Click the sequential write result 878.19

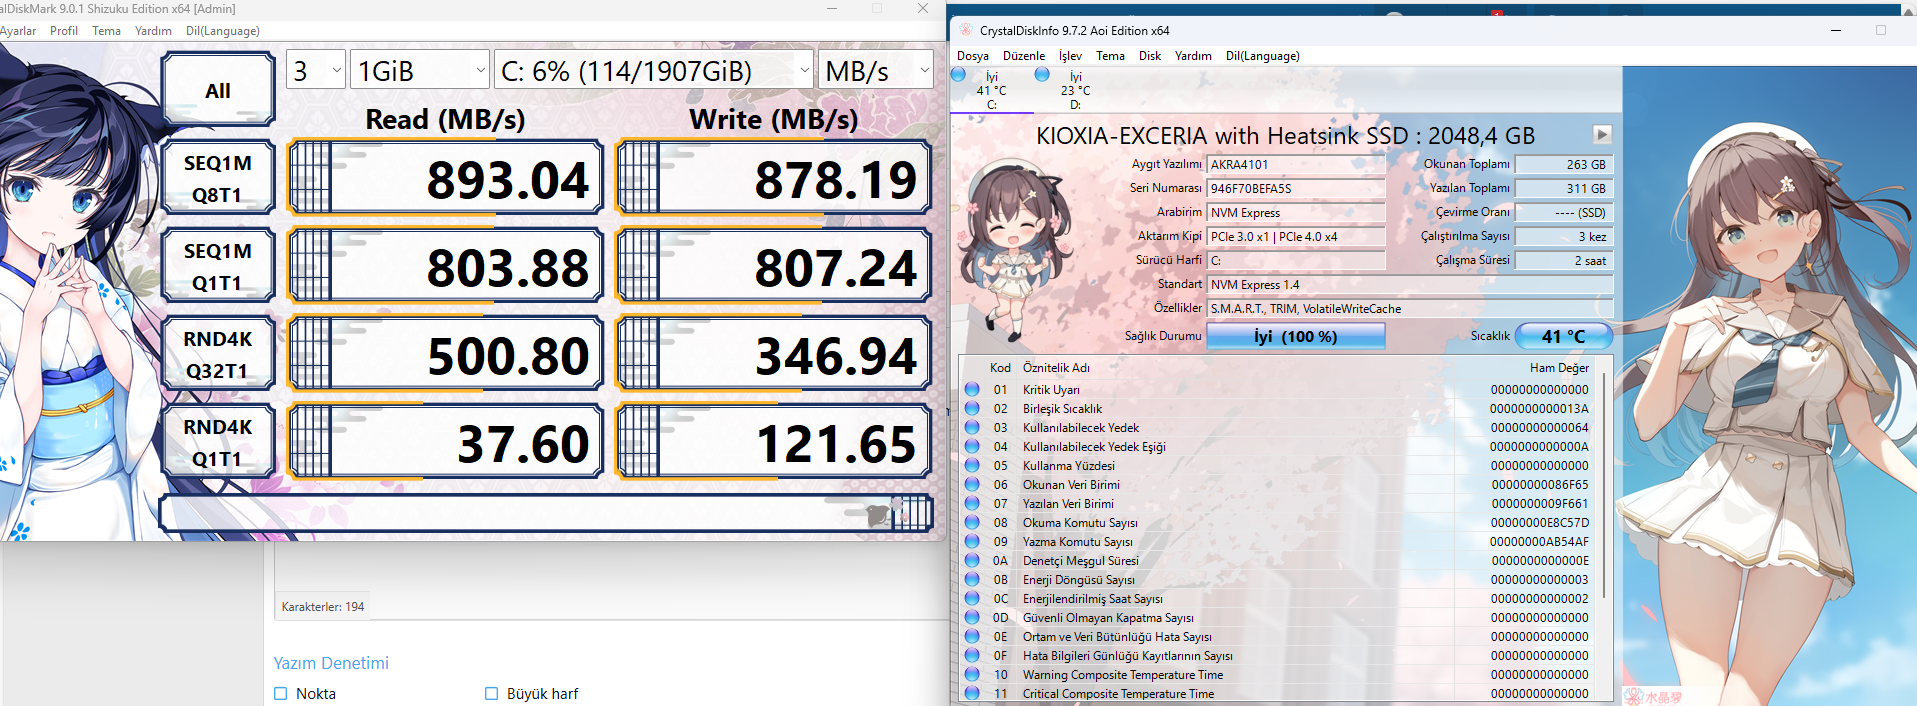(774, 179)
